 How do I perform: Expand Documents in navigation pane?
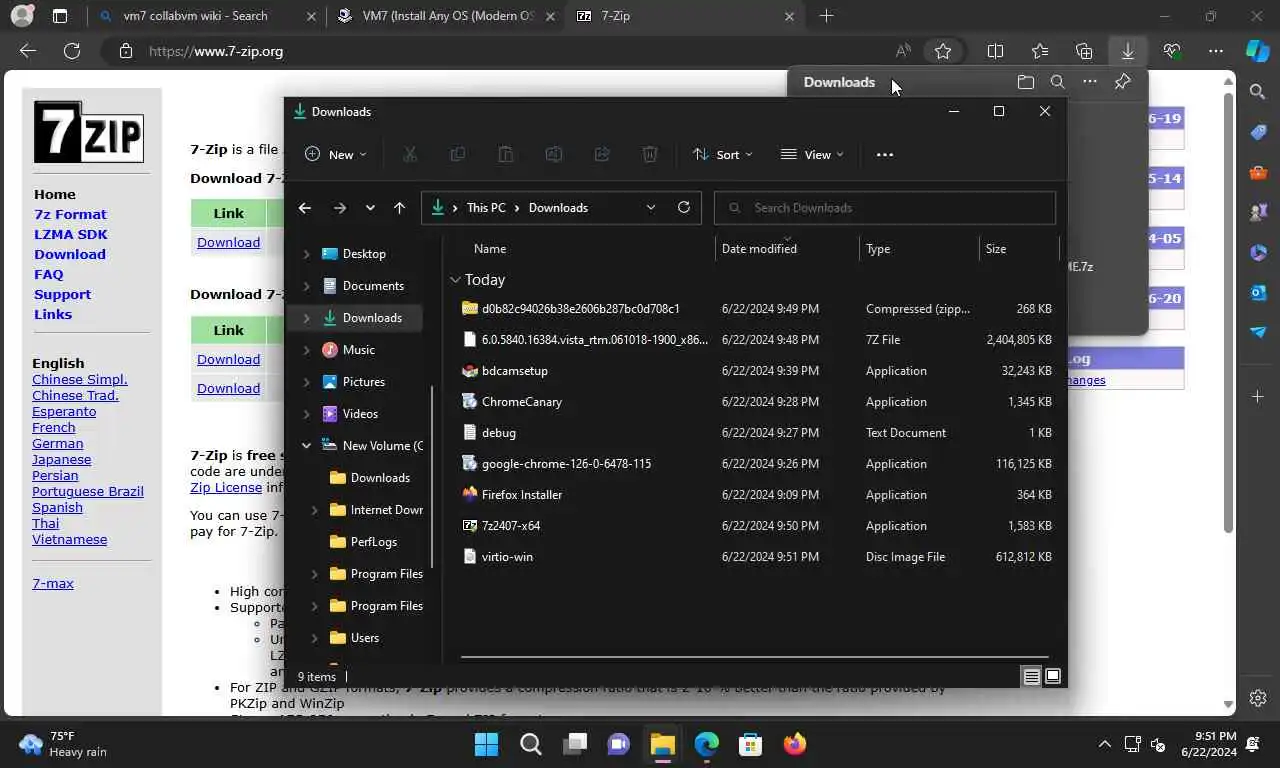point(307,286)
